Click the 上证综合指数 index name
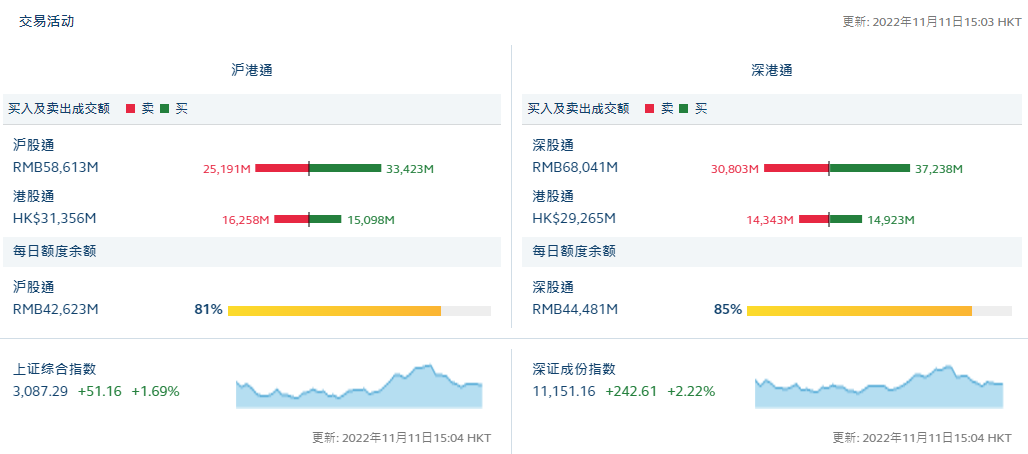Image resolution: width=1028 pixels, height=454 pixels. pos(55,369)
